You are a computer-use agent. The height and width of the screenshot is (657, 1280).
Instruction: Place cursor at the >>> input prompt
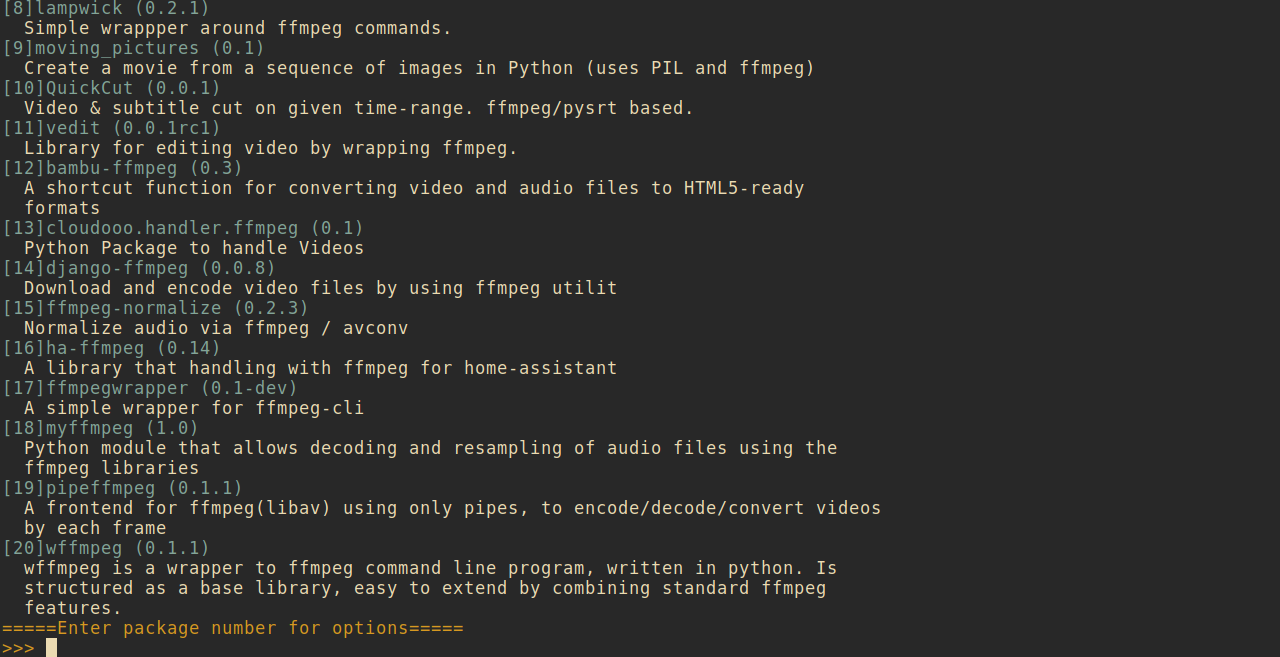(x=51, y=648)
